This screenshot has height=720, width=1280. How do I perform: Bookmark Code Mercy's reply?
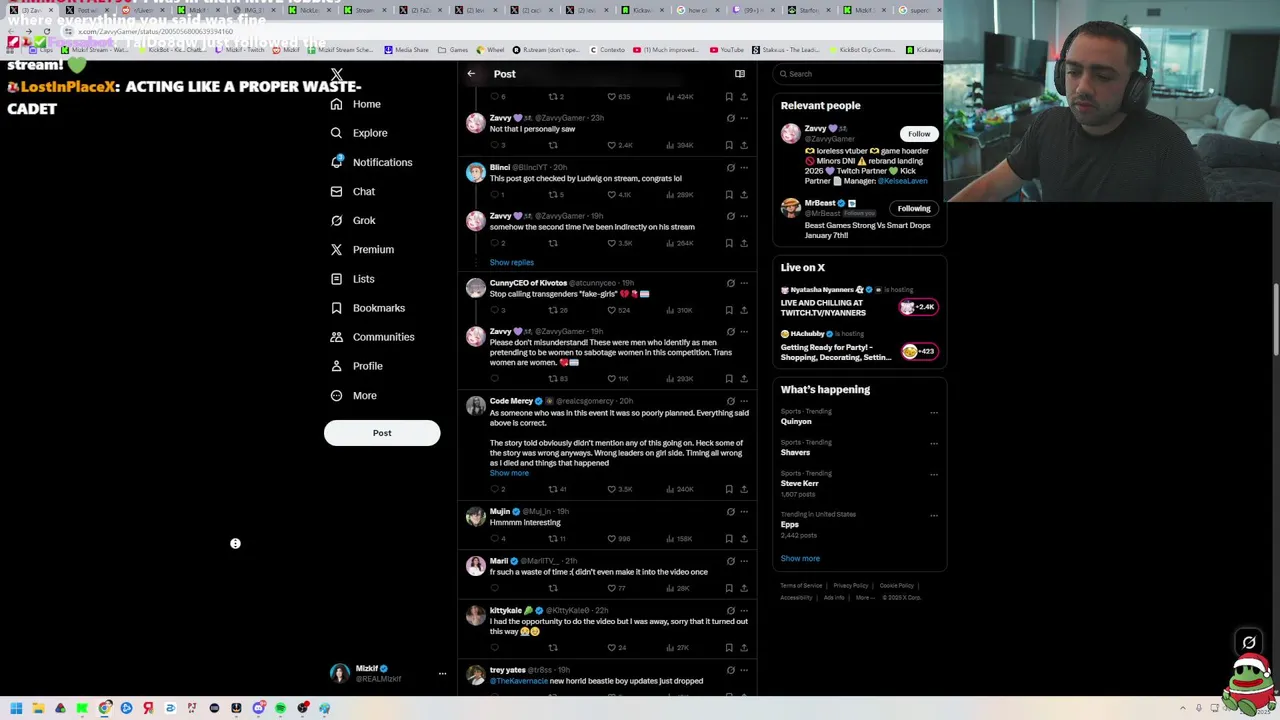click(729, 489)
